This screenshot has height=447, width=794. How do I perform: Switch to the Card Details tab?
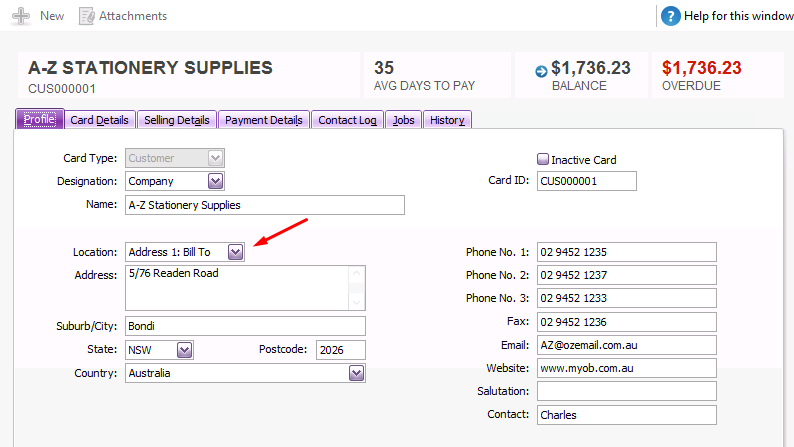click(x=99, y=120)
